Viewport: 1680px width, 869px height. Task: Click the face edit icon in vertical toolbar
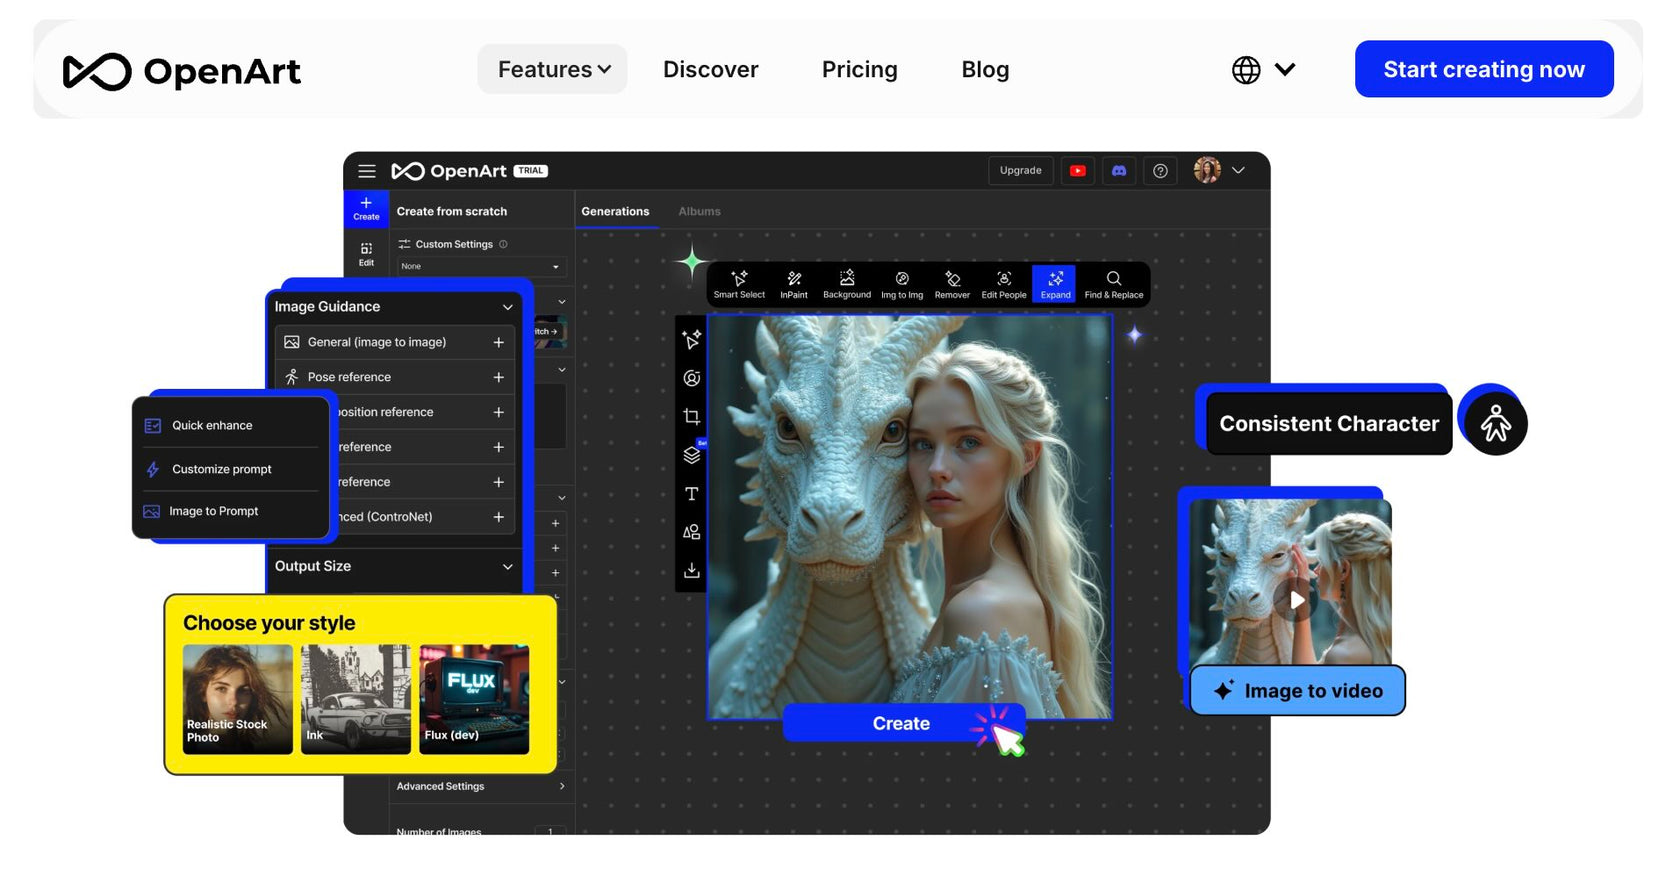[691, 378]
